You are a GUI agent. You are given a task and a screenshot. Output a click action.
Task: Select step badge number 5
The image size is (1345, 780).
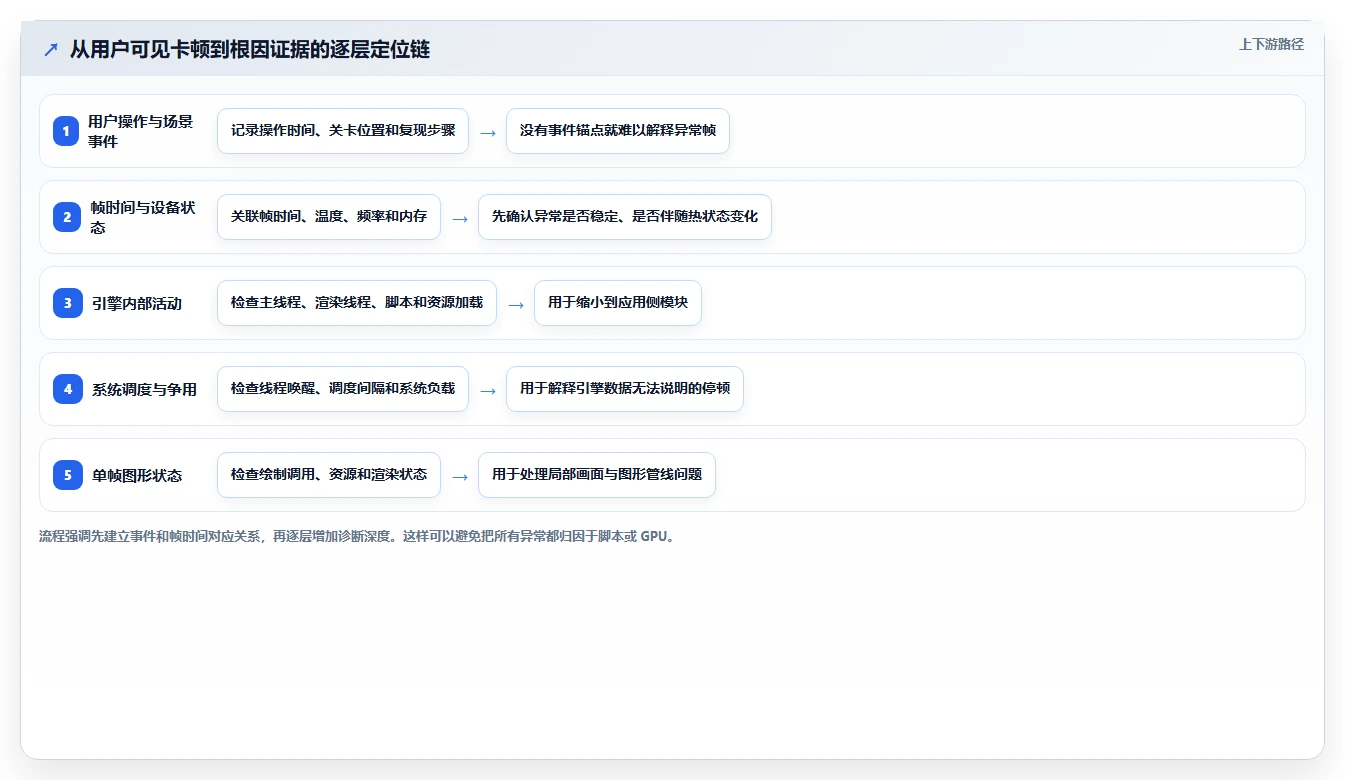[68, 475]
